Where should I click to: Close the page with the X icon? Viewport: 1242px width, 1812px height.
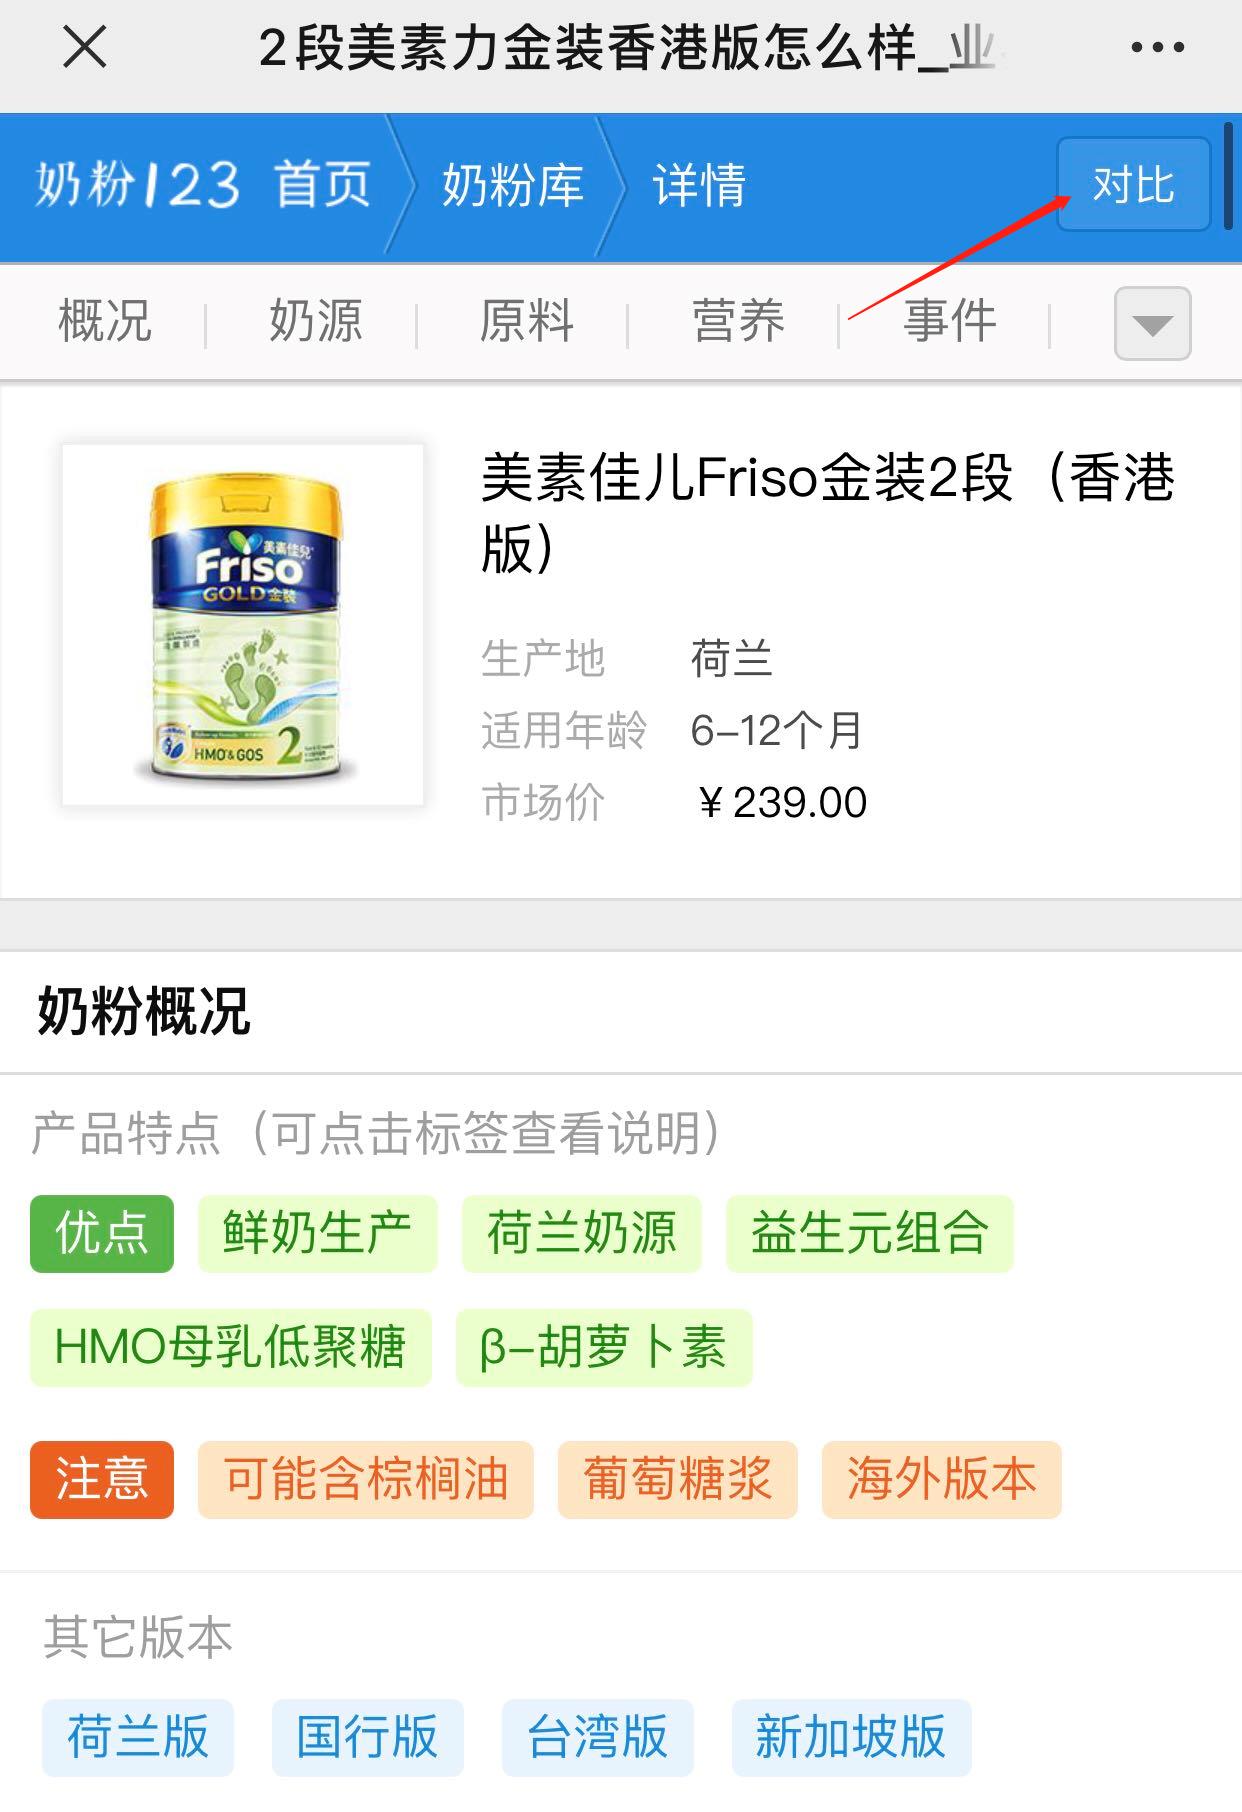pos(85,47)
